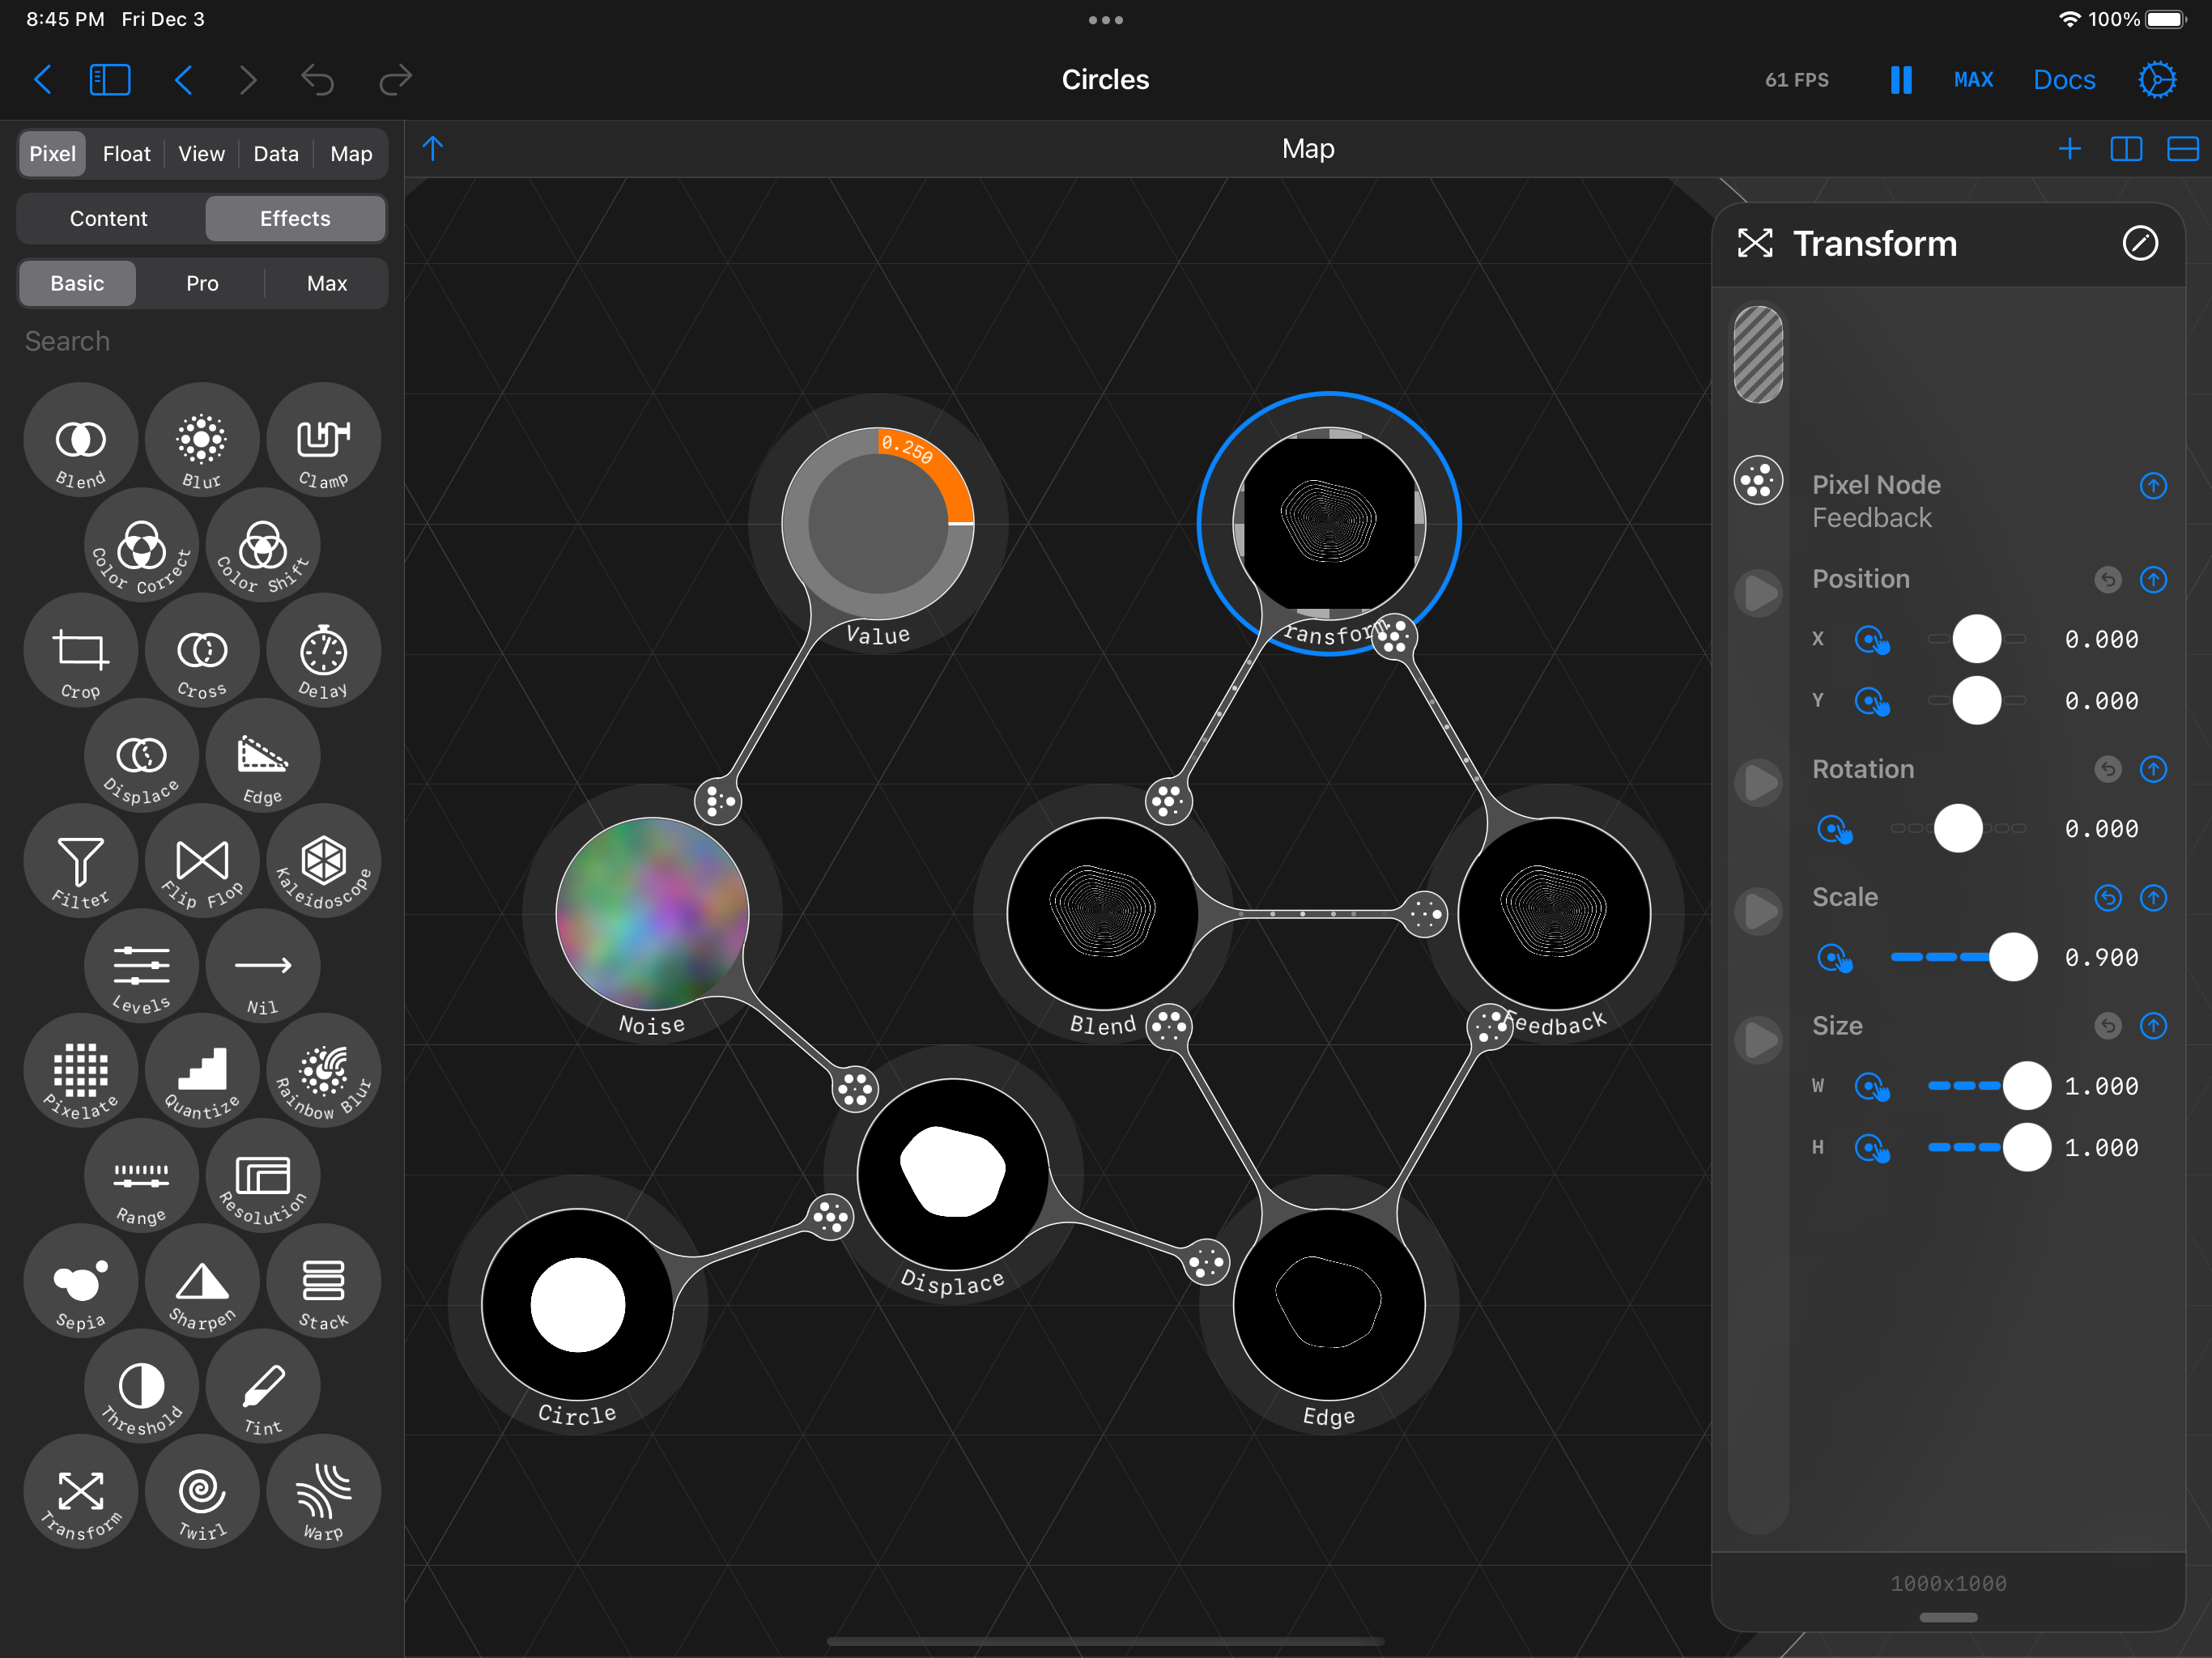This screenshot has height=1658, width=2212.
Task: Open the settings gear in top bar
Action: (2156, 80)
